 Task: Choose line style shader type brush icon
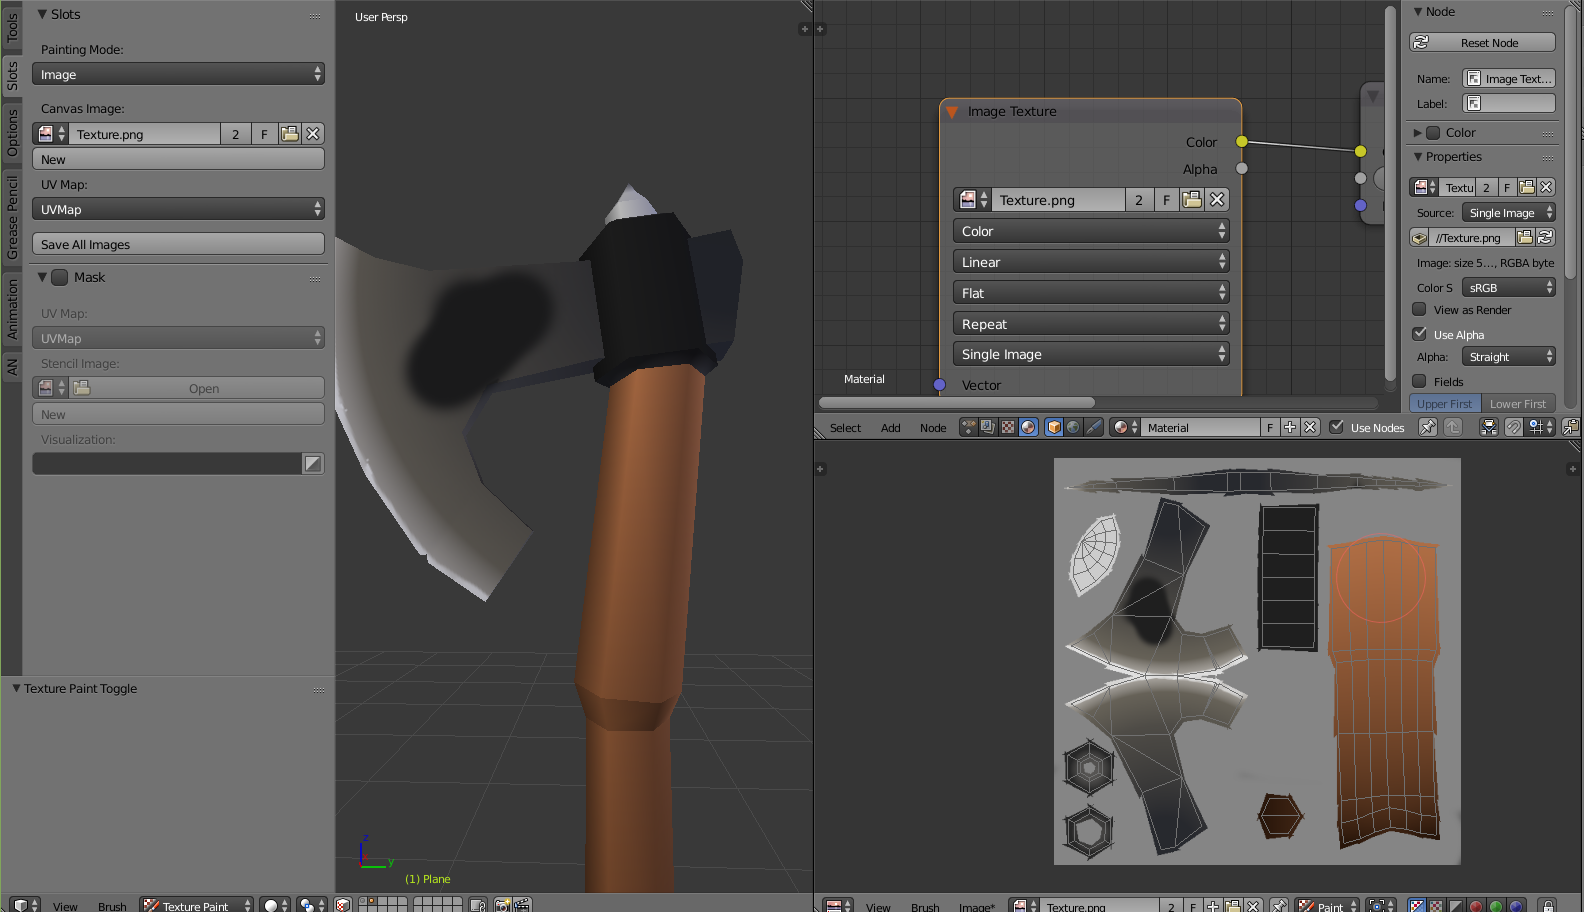click(x=1094, y=427)
